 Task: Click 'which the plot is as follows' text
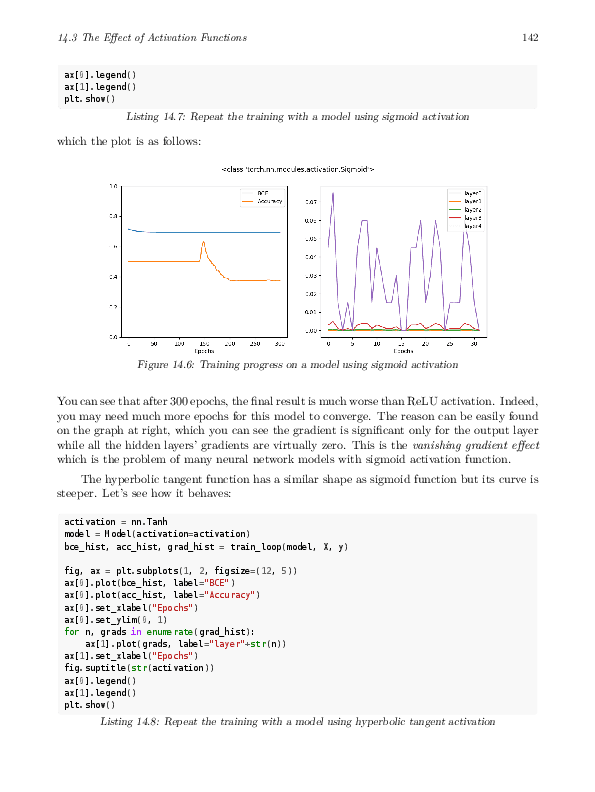[x=129, y=141]
